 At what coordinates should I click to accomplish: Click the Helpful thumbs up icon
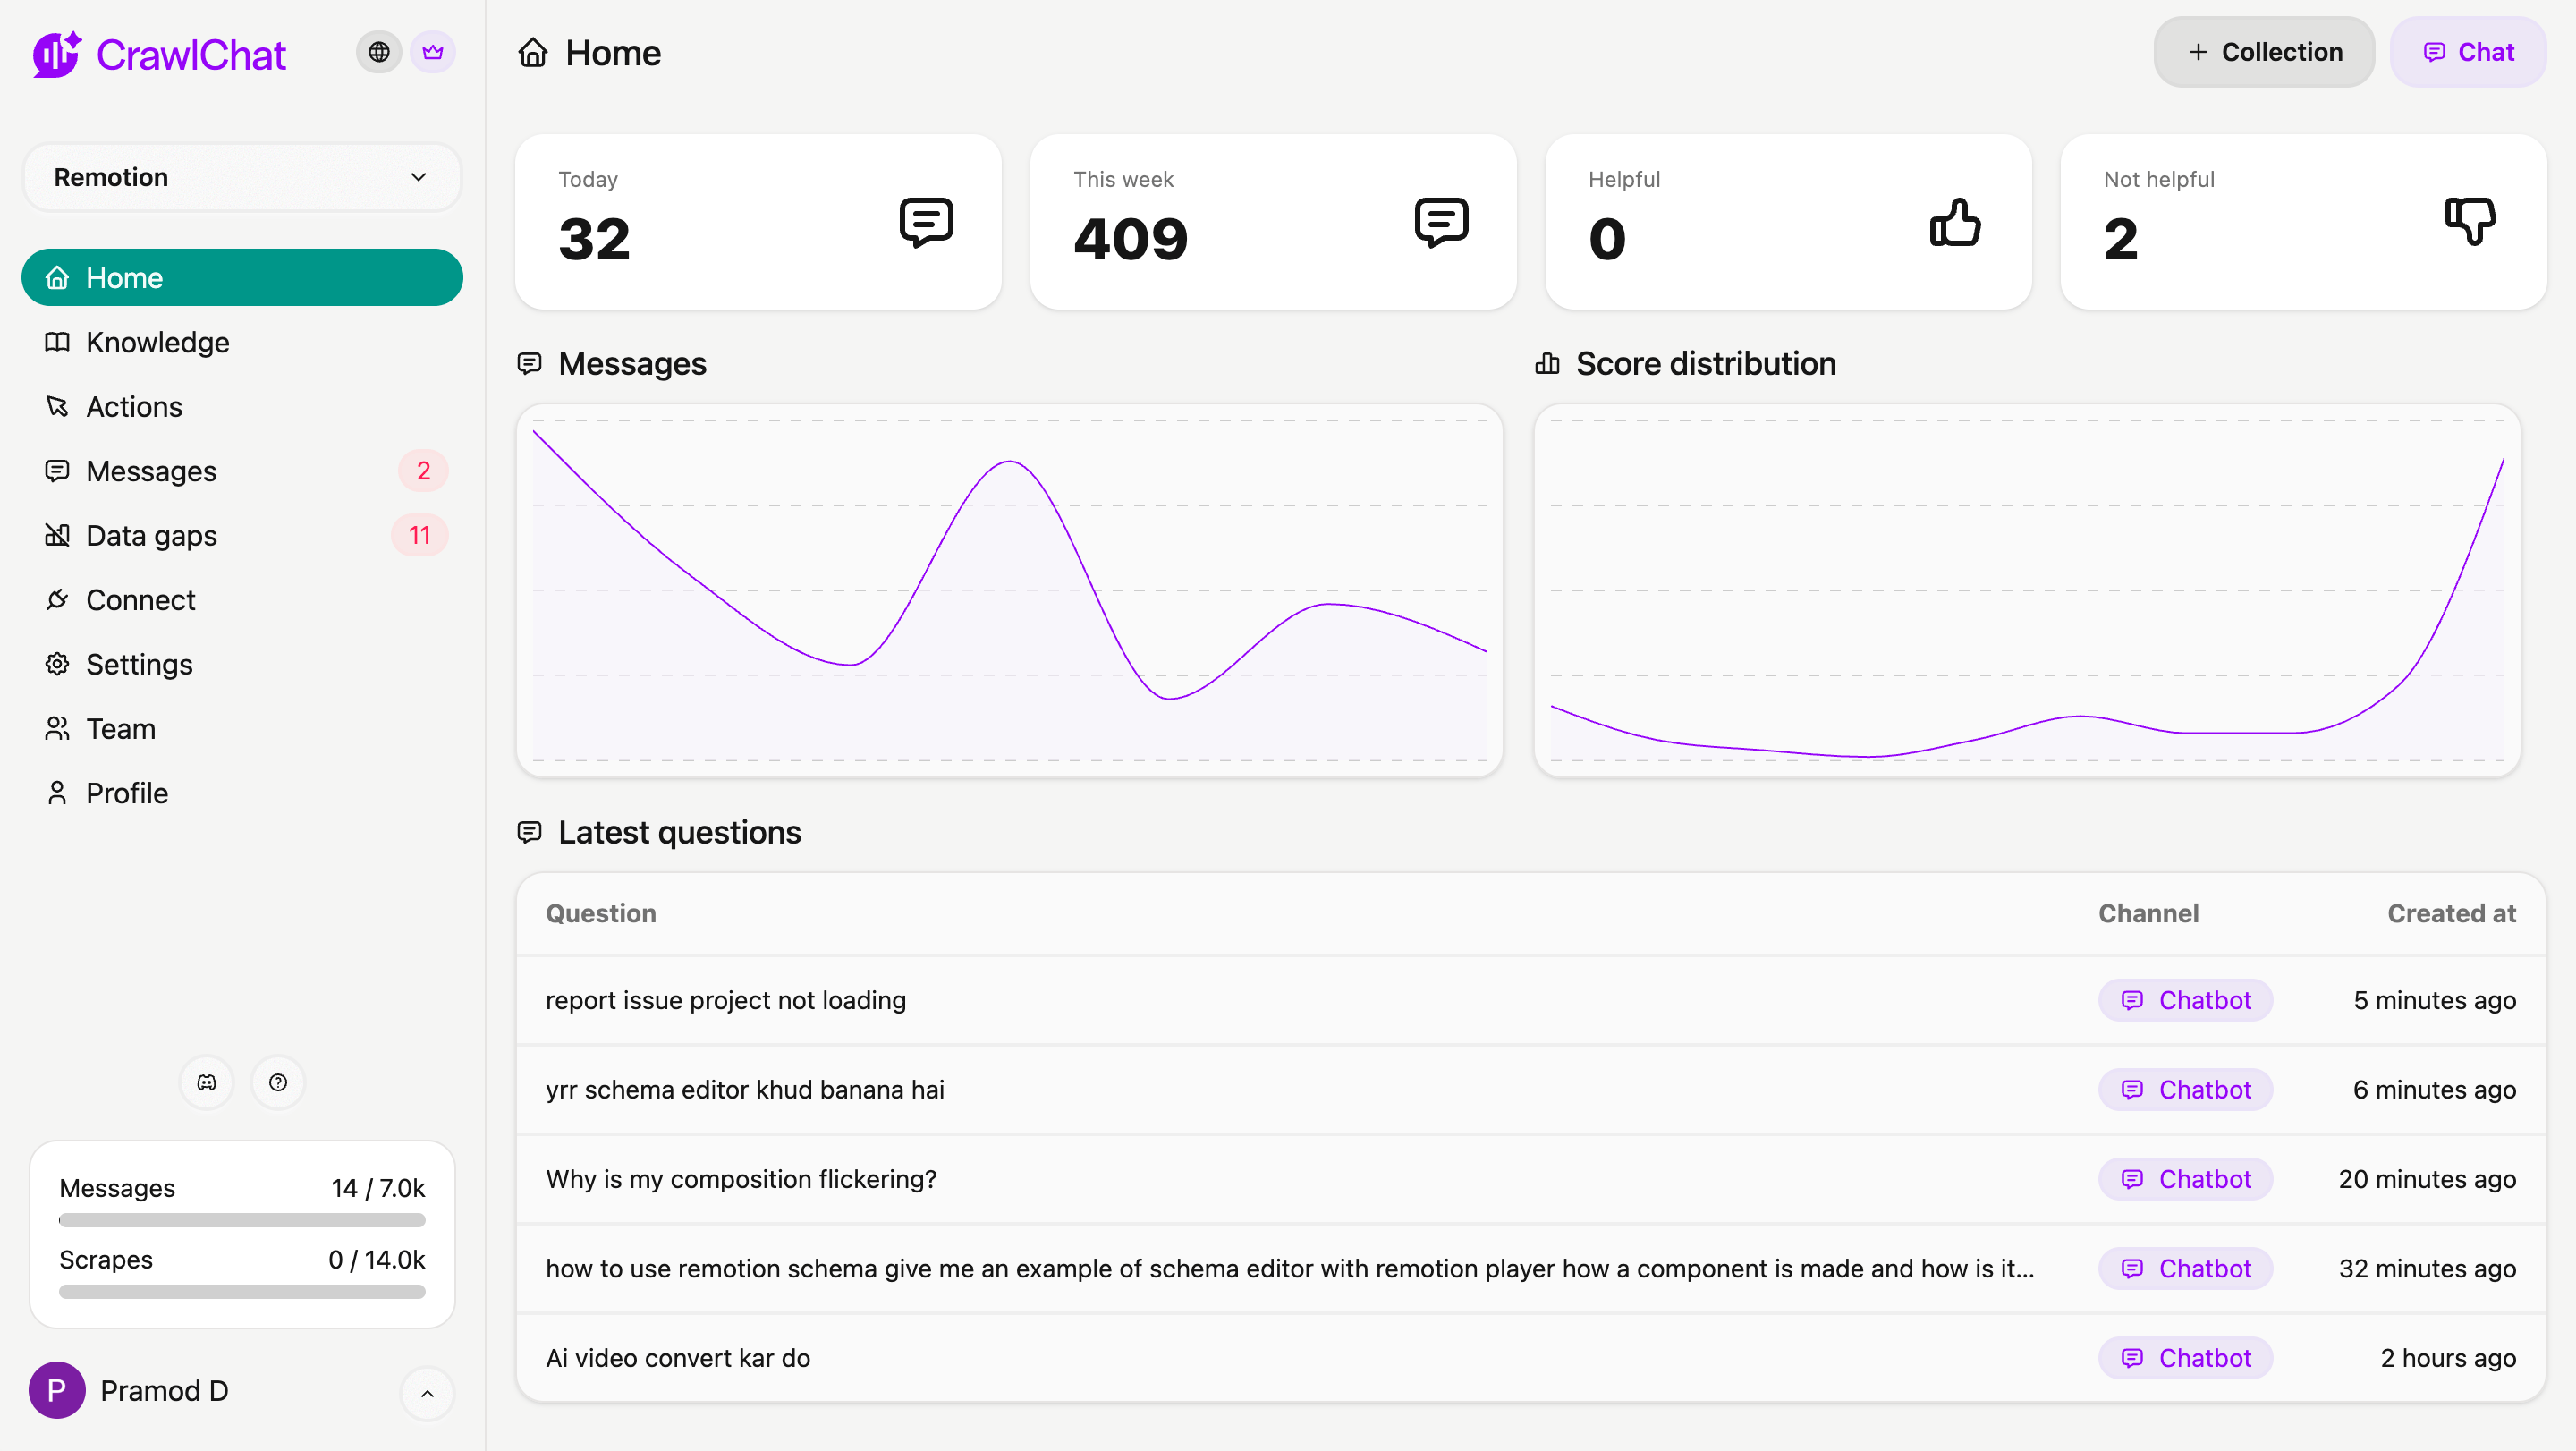[x=1955, y=222]
